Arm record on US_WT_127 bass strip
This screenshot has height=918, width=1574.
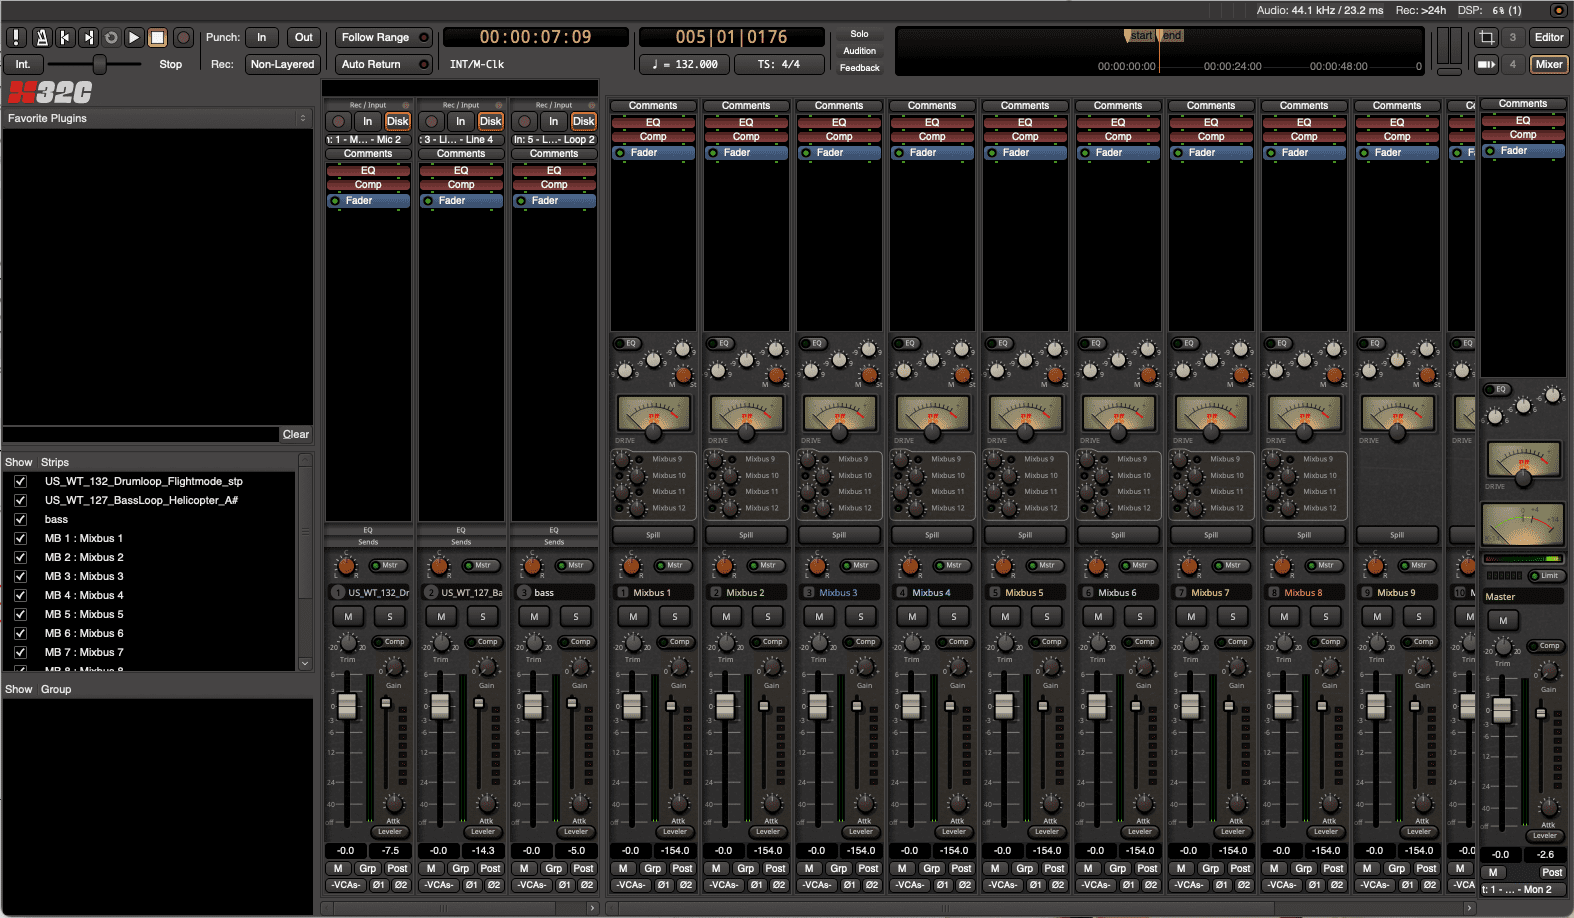[x=432, y=121]
